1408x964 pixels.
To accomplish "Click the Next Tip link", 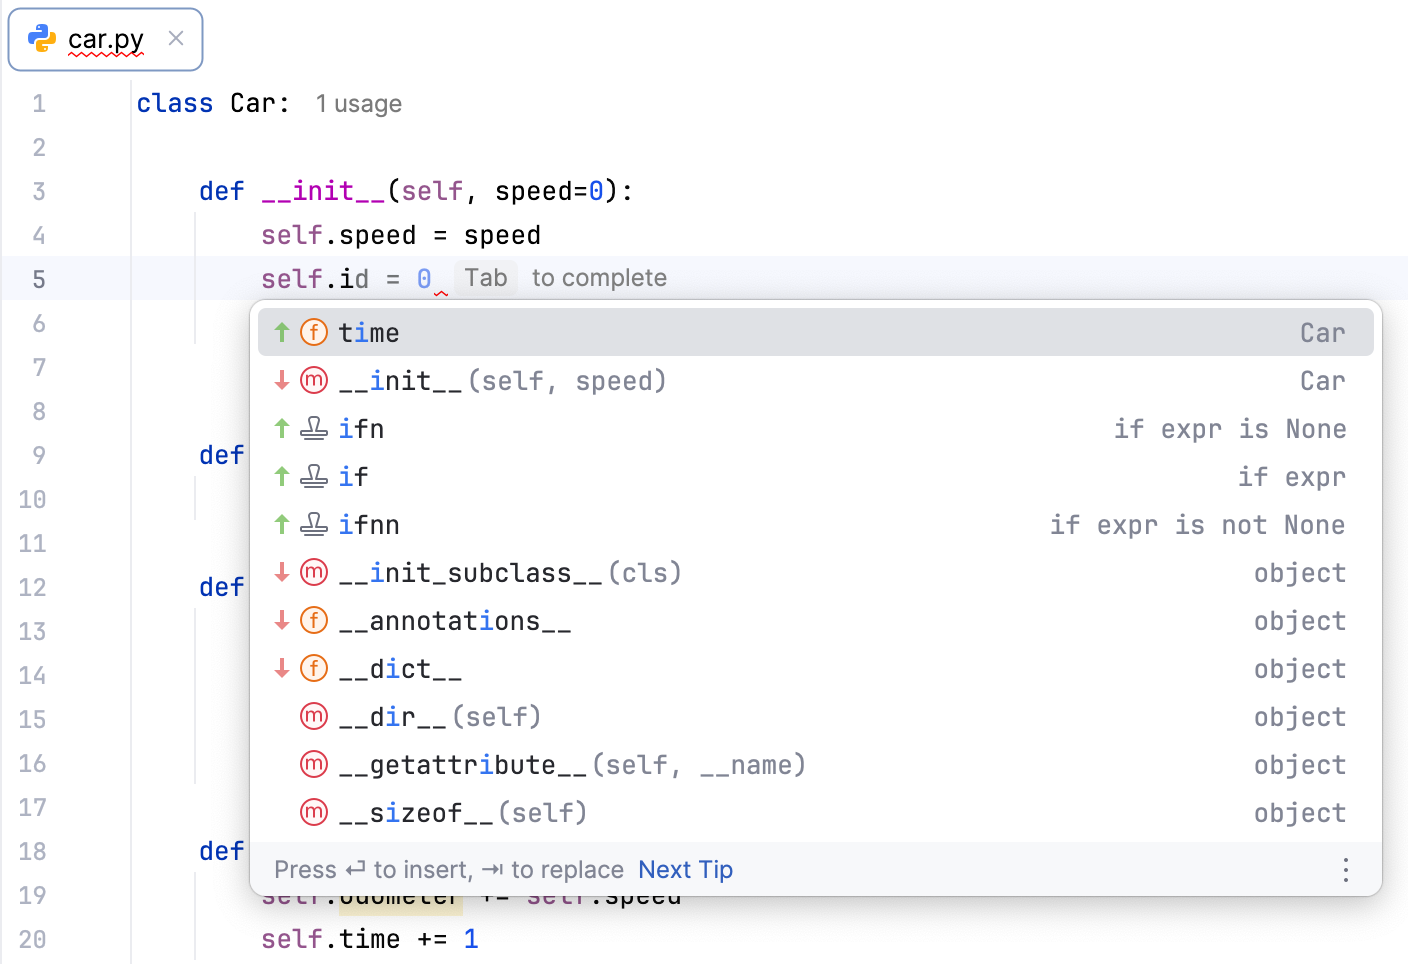I will (x=685, y=870).
